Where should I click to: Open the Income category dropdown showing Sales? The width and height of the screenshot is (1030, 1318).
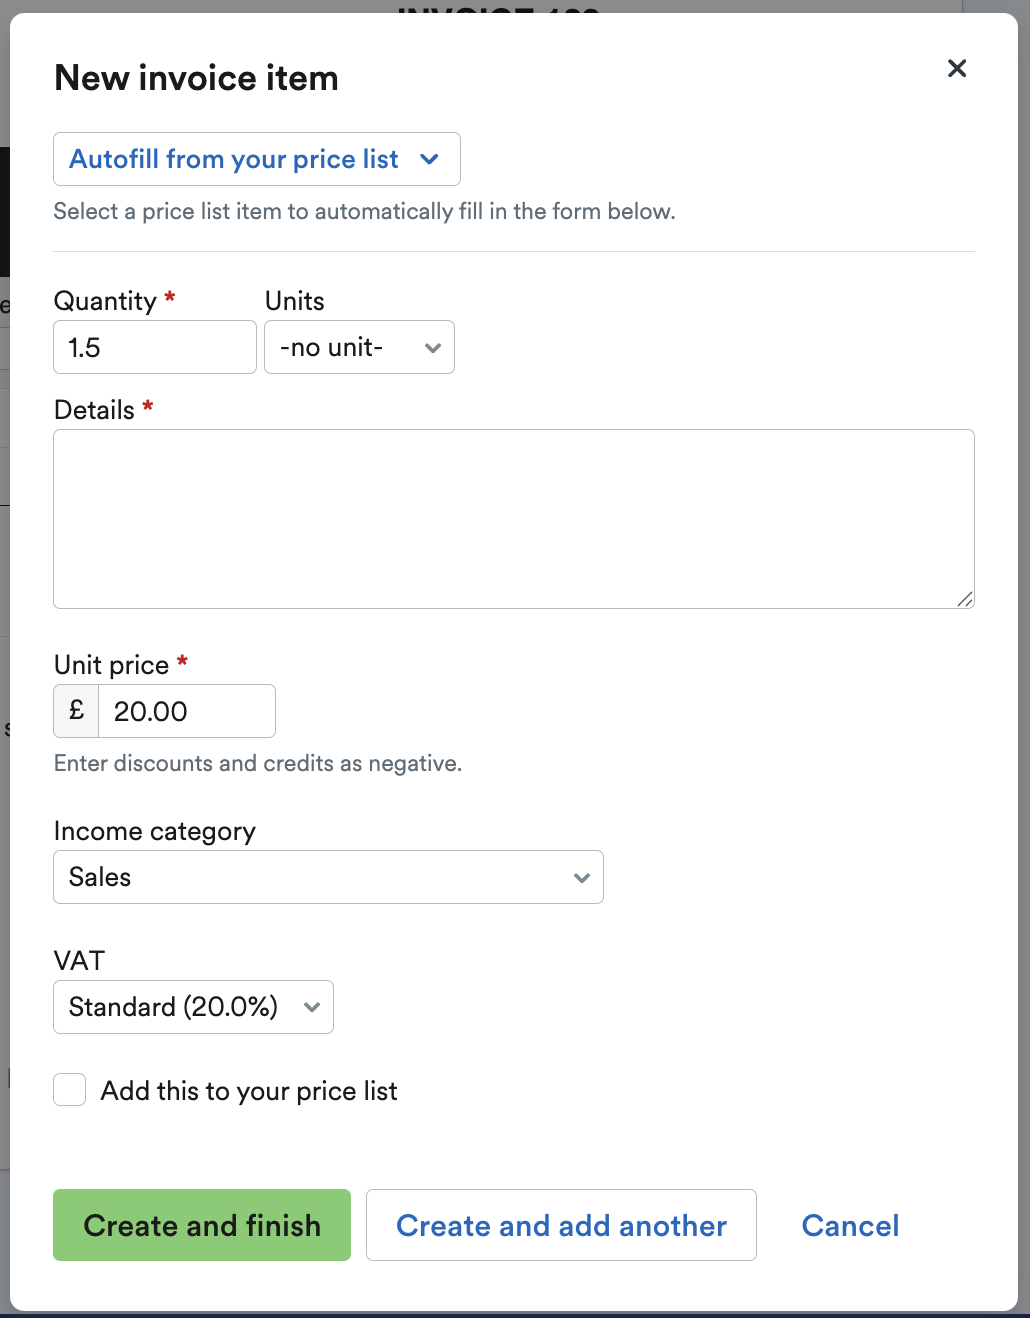328,877
